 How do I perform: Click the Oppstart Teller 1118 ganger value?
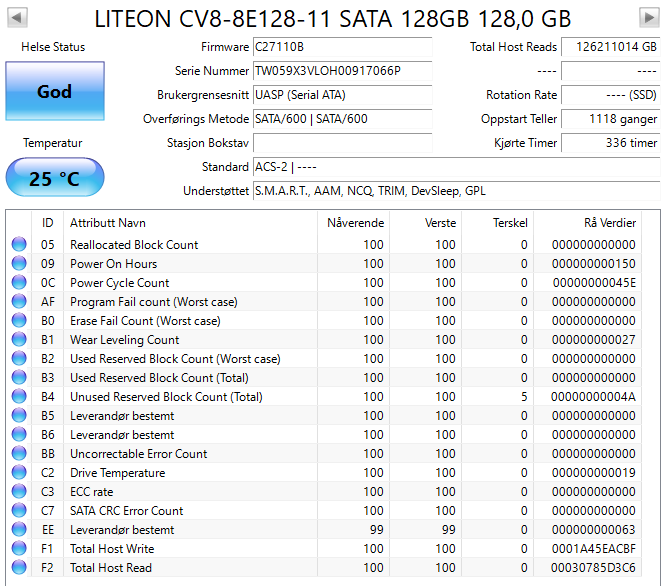point(610,119)
